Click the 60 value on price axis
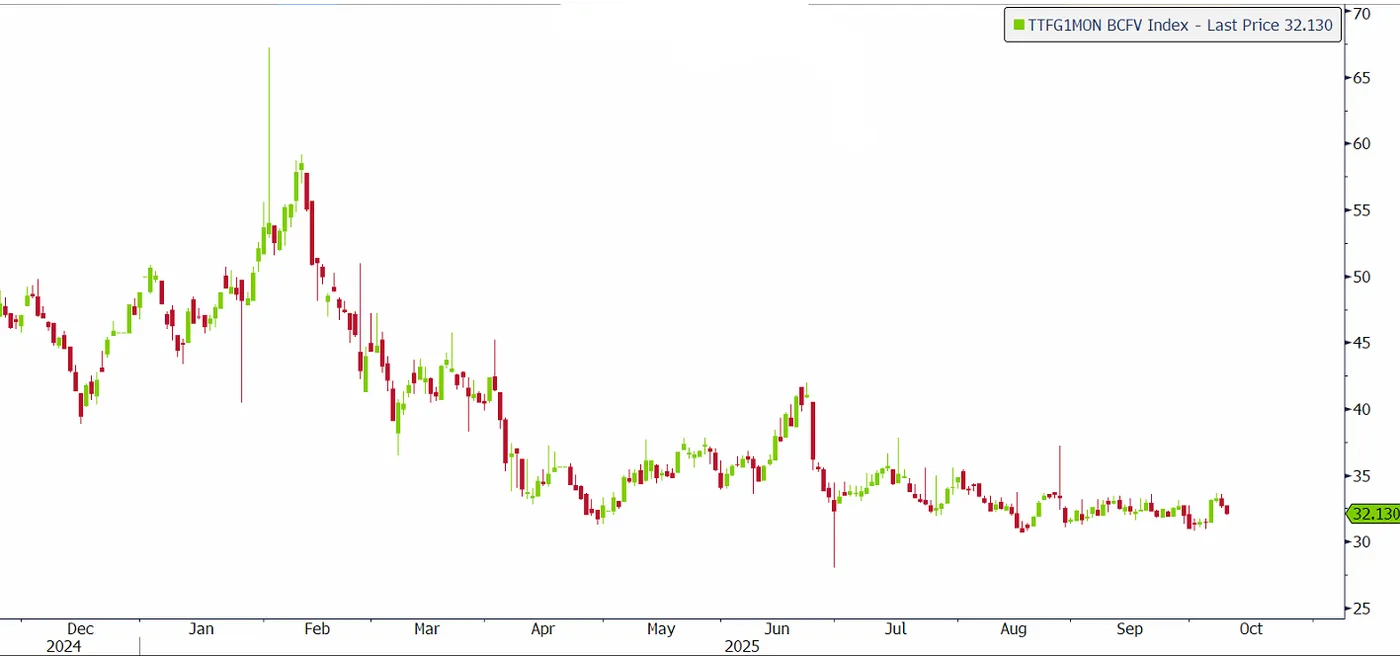The height and width of the screenshot is (656, 1400). (x=1361, y=143)
